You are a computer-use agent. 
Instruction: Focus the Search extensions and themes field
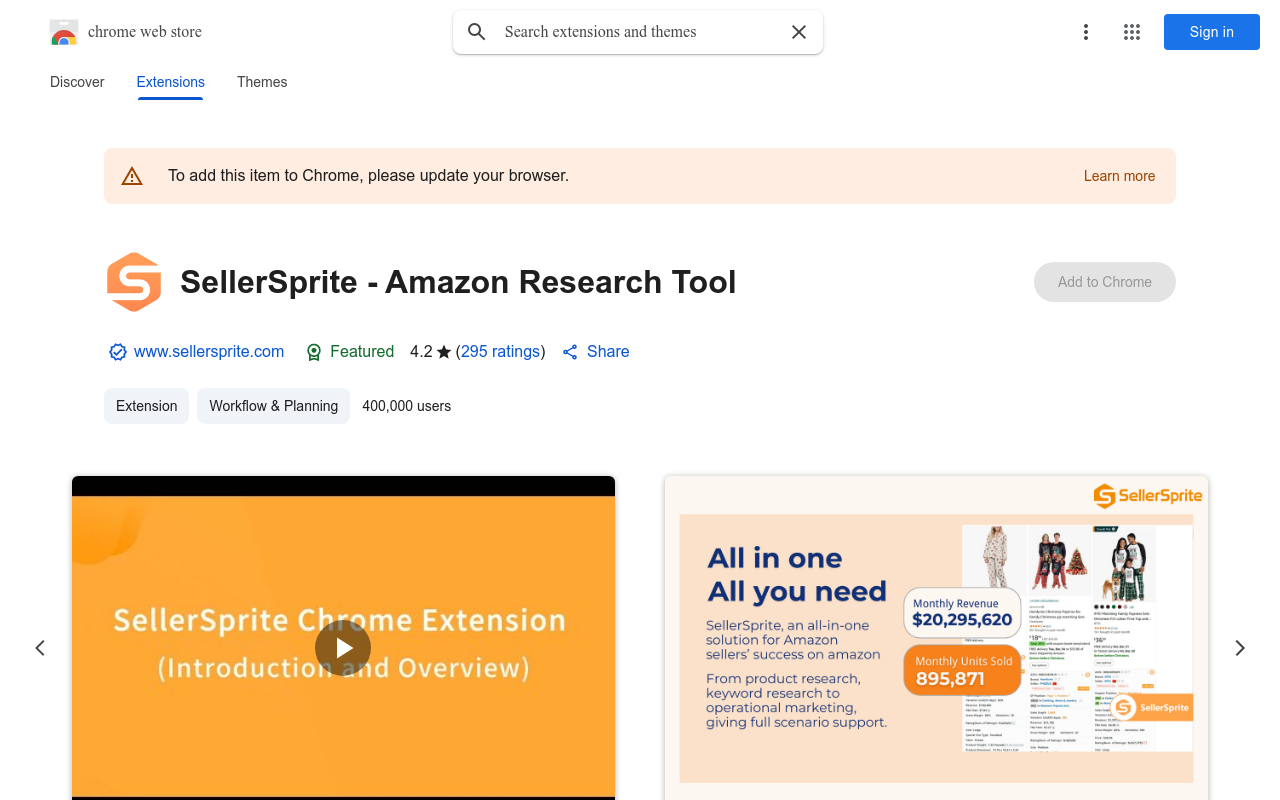tap(638, 32)
